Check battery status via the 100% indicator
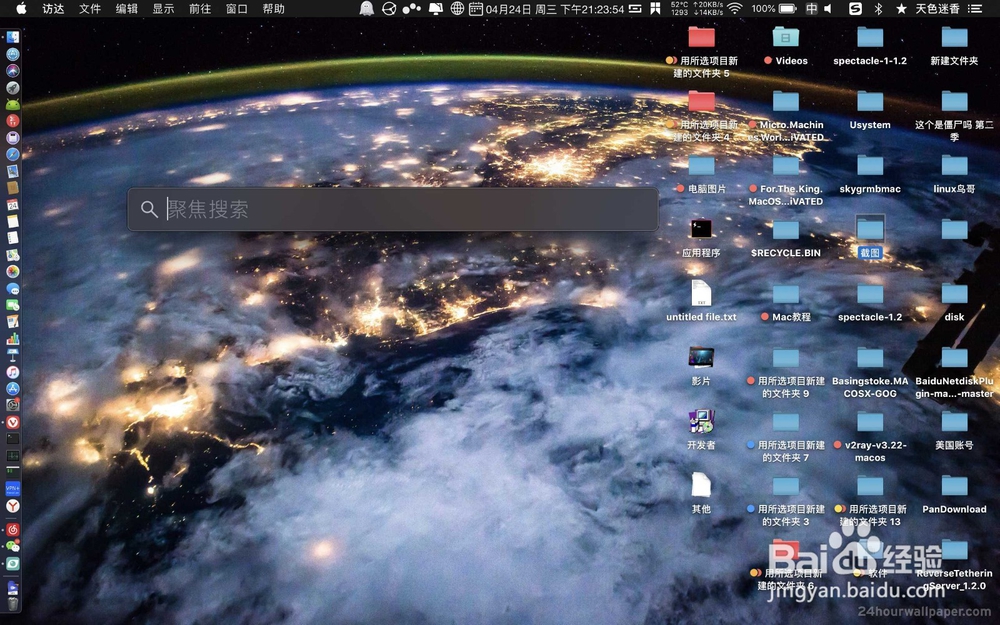The width and height of the screenshot is (1000, 625). click(765, 9)
